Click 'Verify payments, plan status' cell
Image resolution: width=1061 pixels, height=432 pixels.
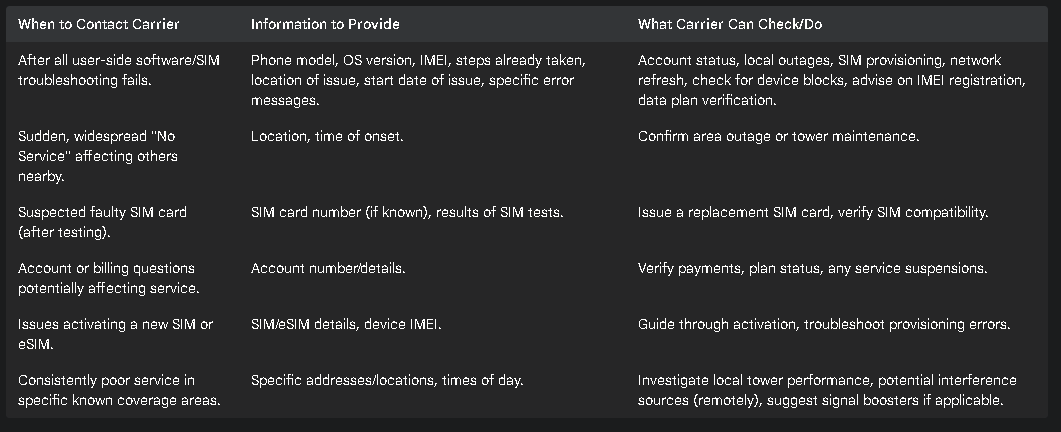tap(812, 269)
